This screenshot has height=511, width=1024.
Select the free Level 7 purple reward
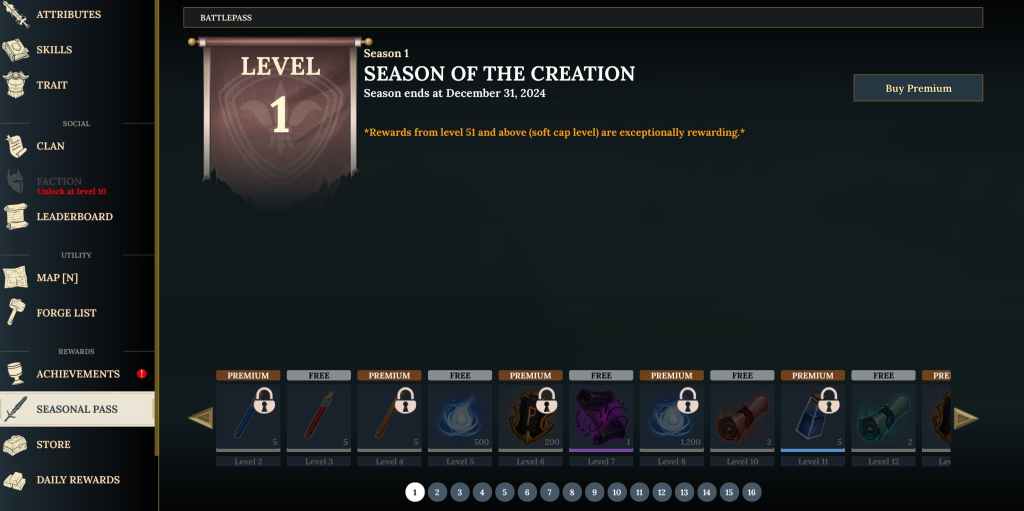(x=601, y=418)
